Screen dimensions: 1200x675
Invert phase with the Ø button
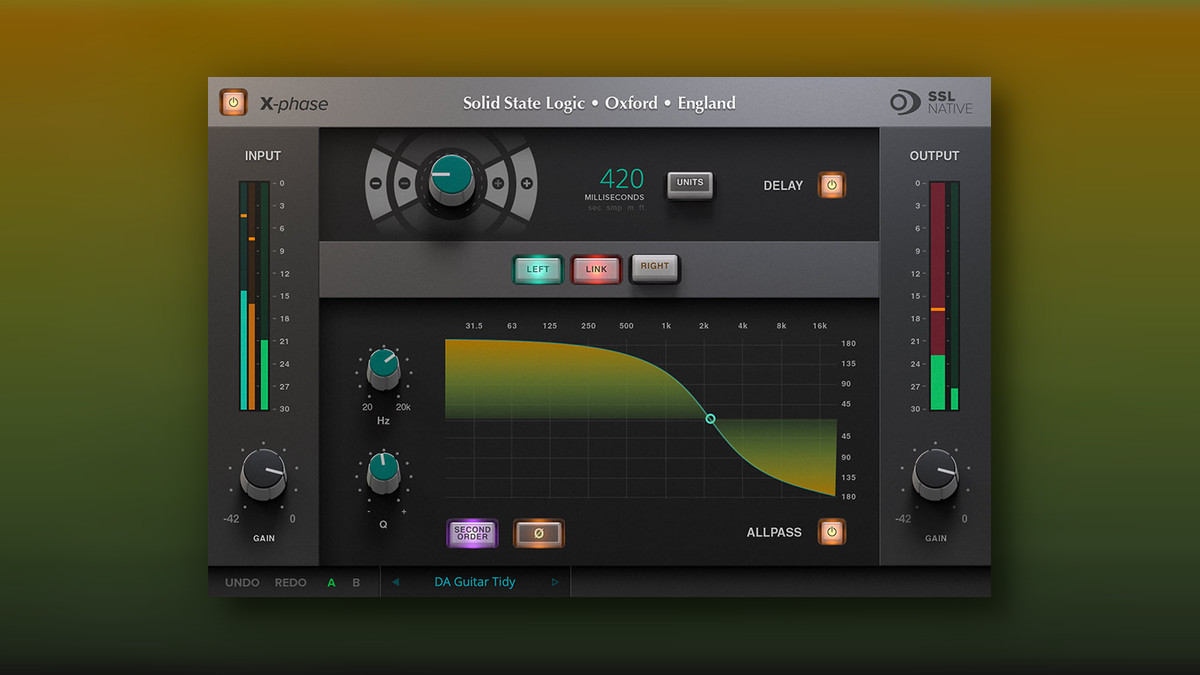[x=539, y=533]
